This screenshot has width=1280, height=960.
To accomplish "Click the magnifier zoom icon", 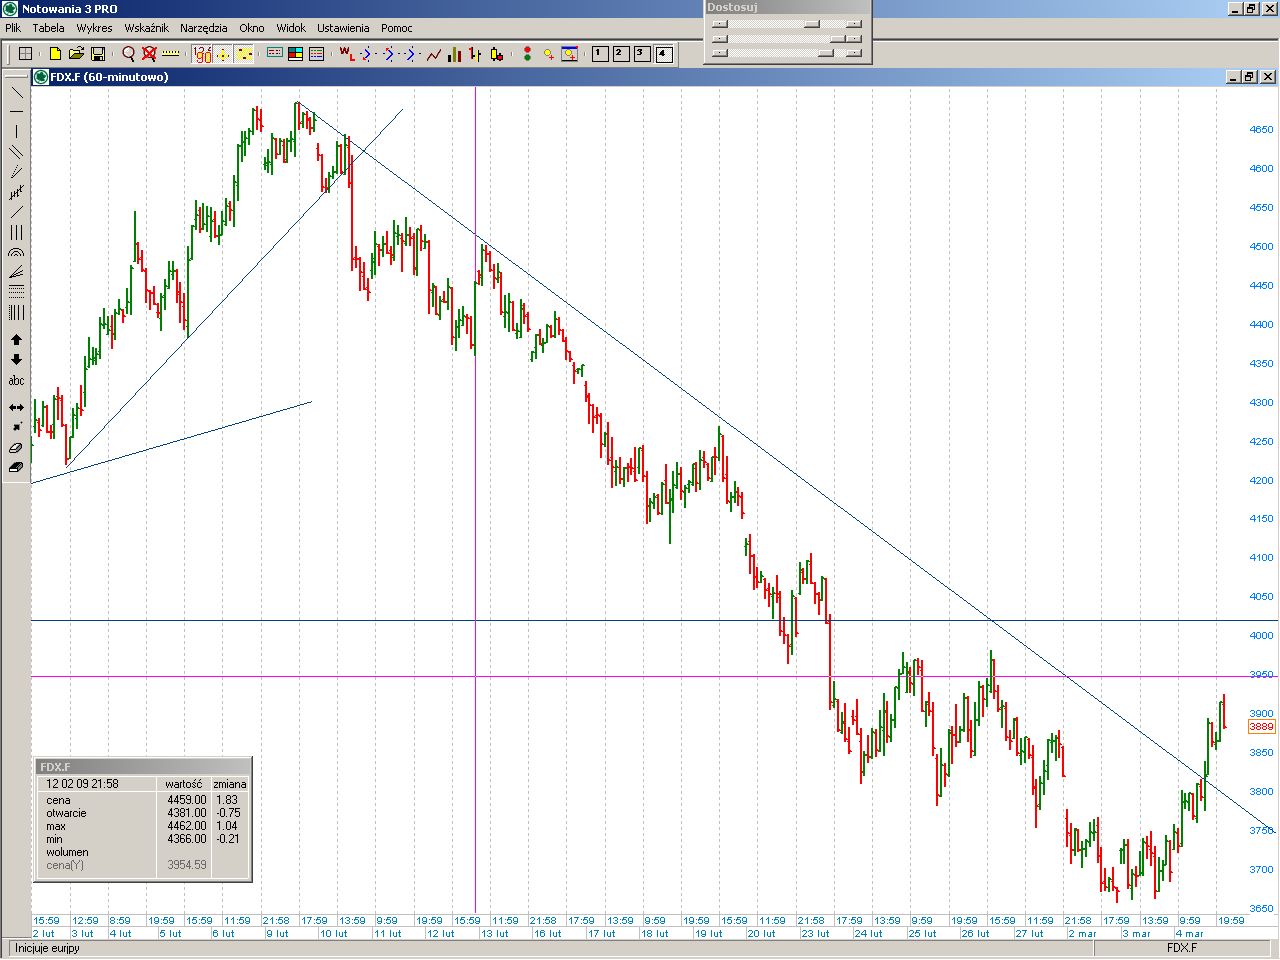I will (128, 54).
